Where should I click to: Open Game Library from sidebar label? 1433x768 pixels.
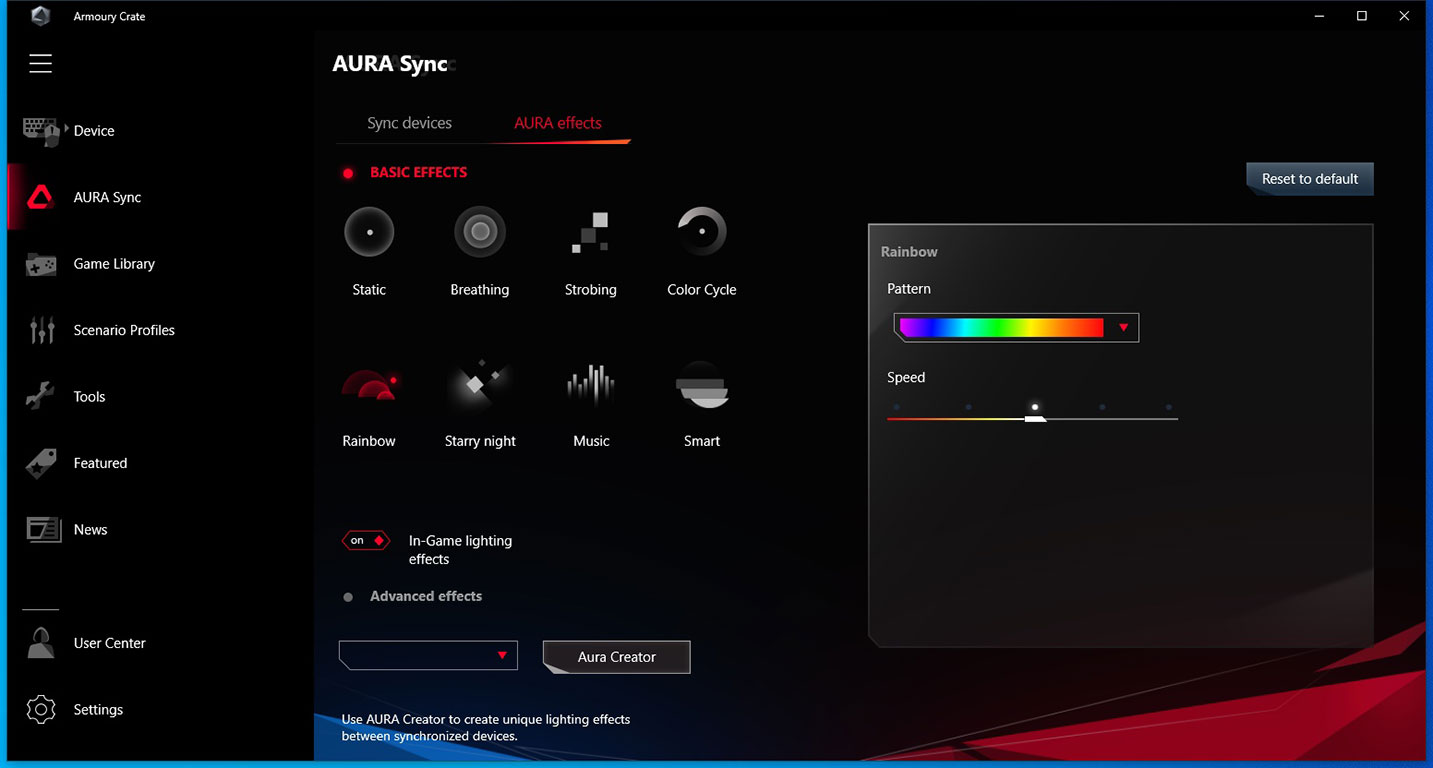[x=114, y=264]
